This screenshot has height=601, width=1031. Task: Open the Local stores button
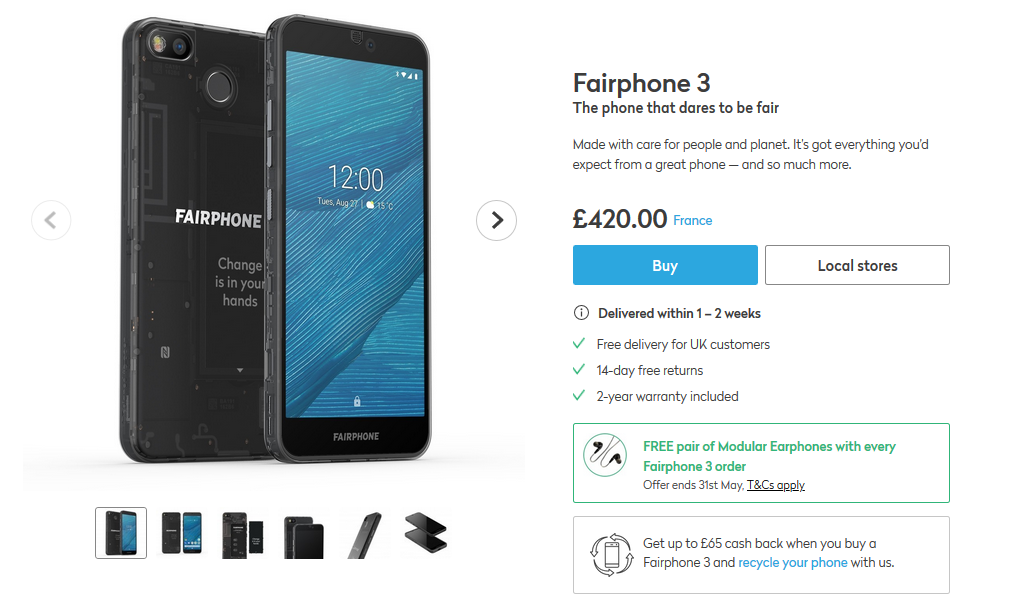tap(857, 265)
